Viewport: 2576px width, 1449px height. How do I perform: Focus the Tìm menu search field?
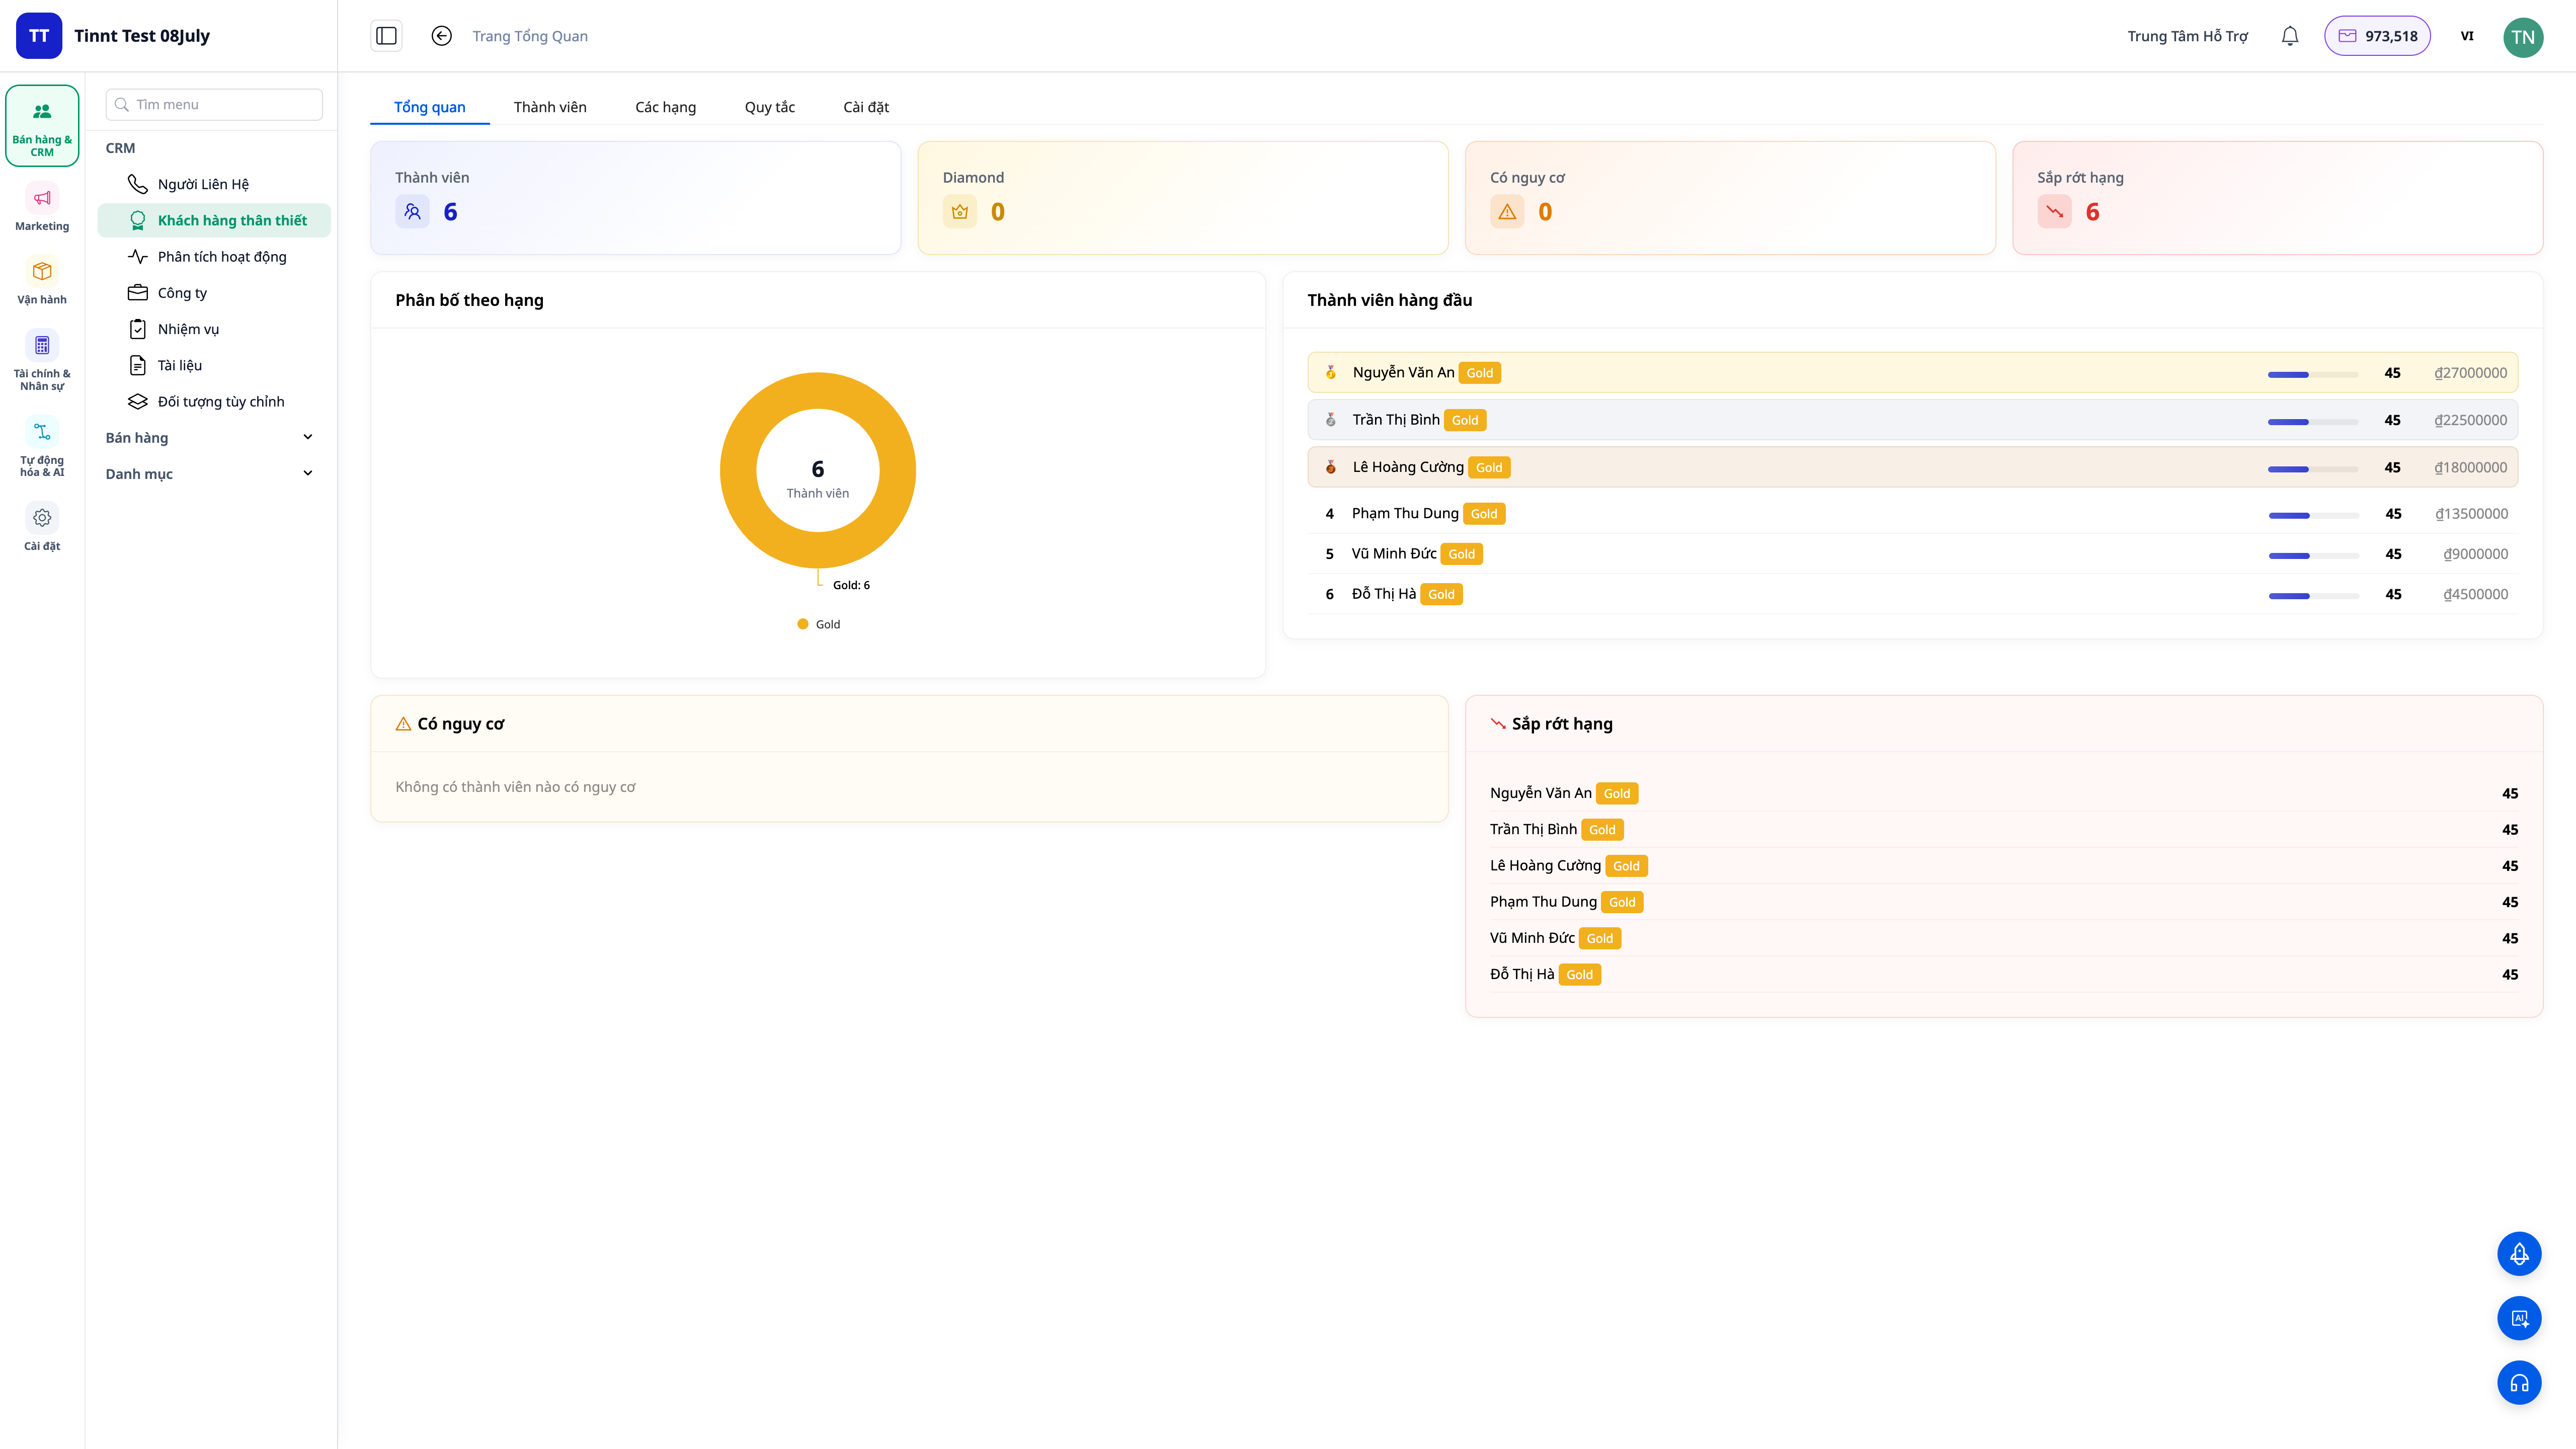pyautogui.click(x=214, y=104)
